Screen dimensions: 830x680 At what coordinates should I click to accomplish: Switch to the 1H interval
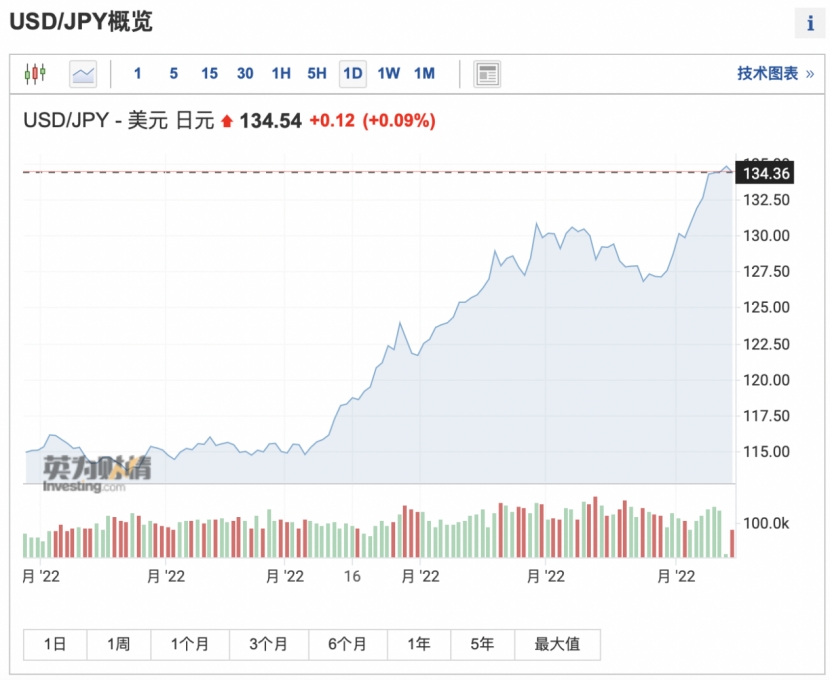[x=281, y=73]
